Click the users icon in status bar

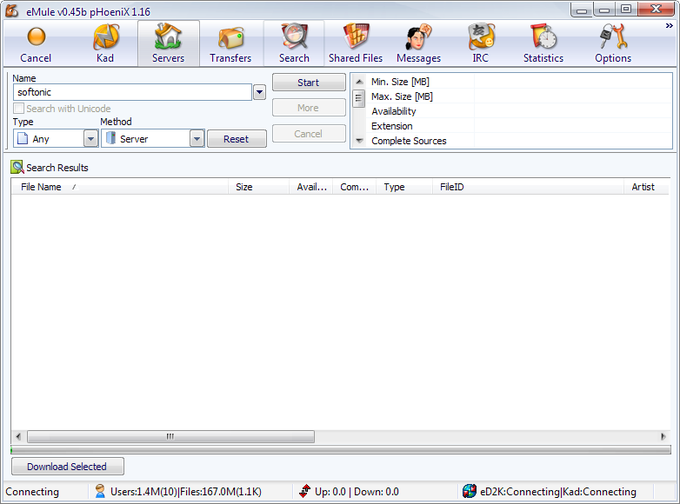(x=100, y=491)
